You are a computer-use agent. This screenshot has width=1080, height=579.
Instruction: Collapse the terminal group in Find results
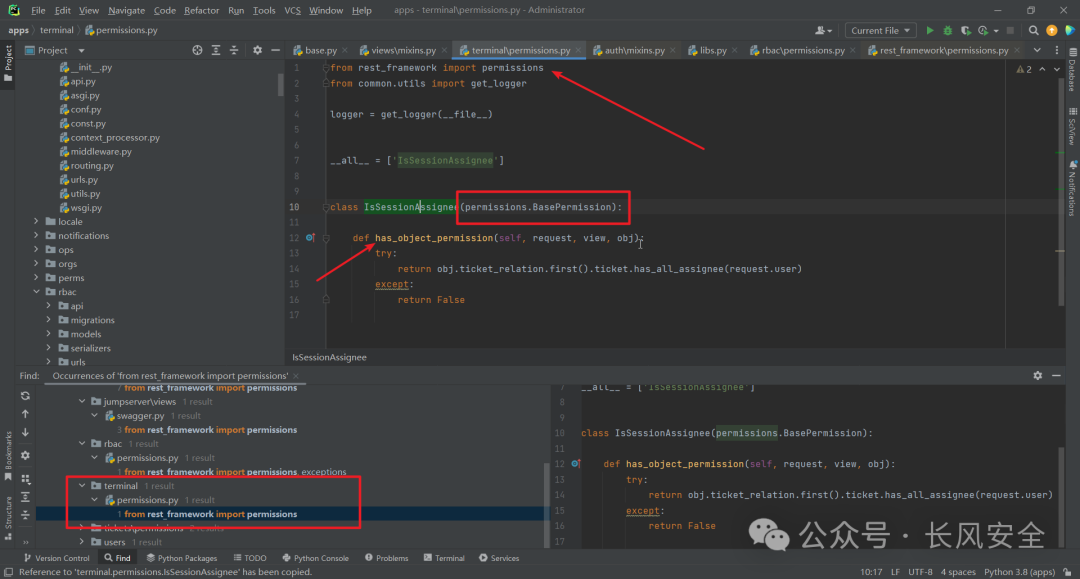82,486
